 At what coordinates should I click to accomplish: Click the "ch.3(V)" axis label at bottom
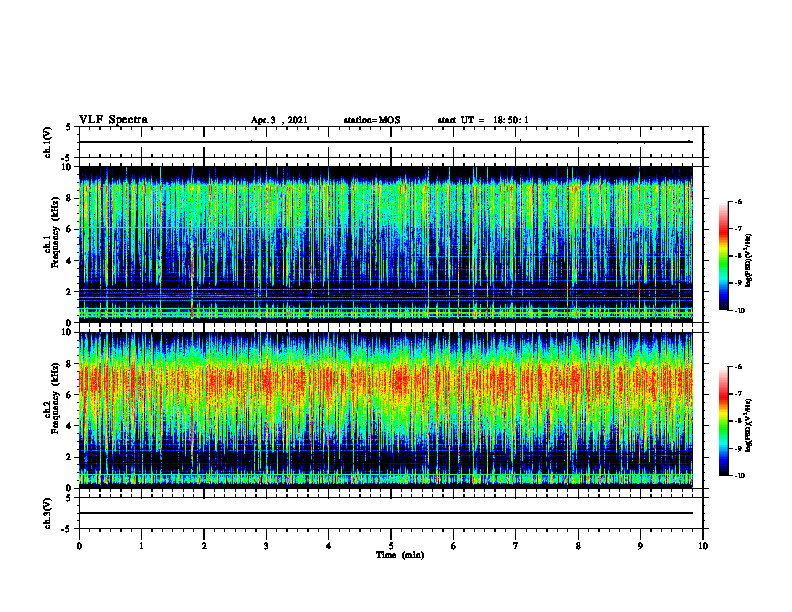(47, 513)
